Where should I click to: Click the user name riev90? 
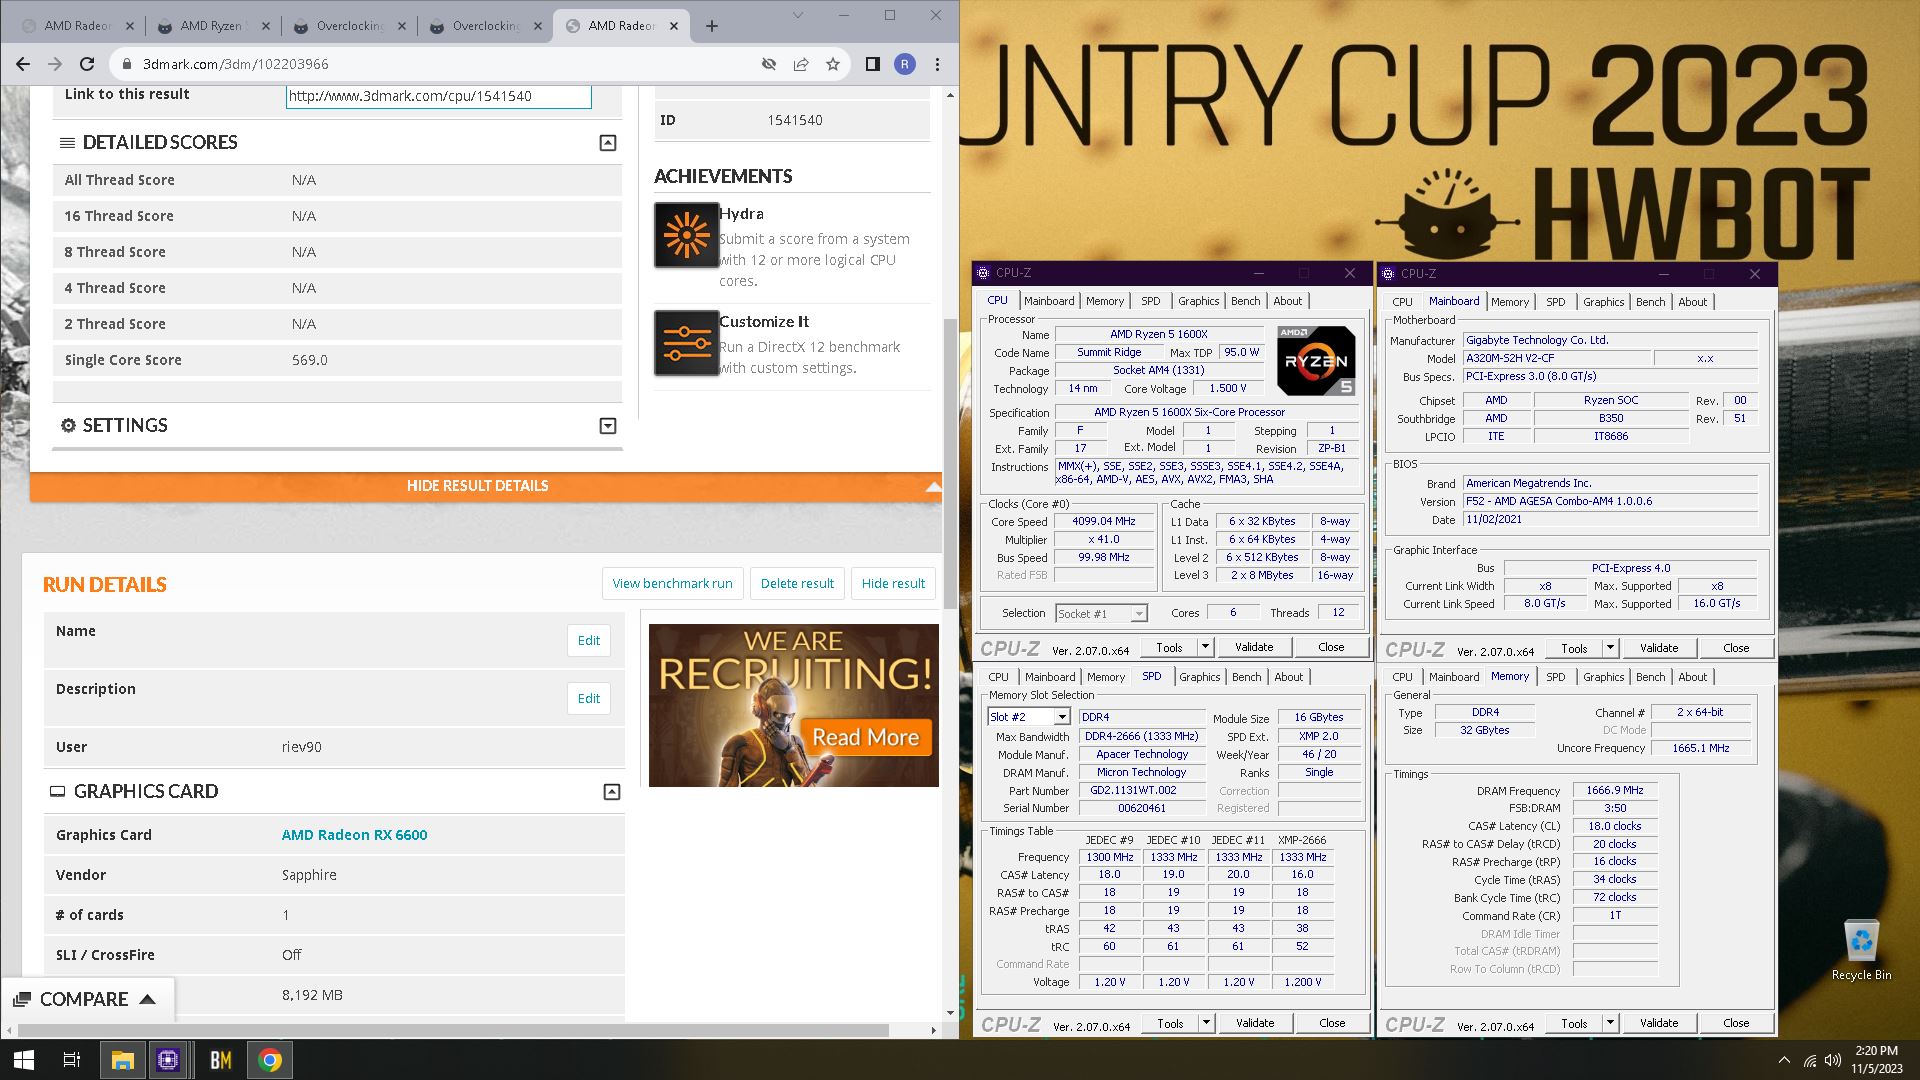[301, 747]
